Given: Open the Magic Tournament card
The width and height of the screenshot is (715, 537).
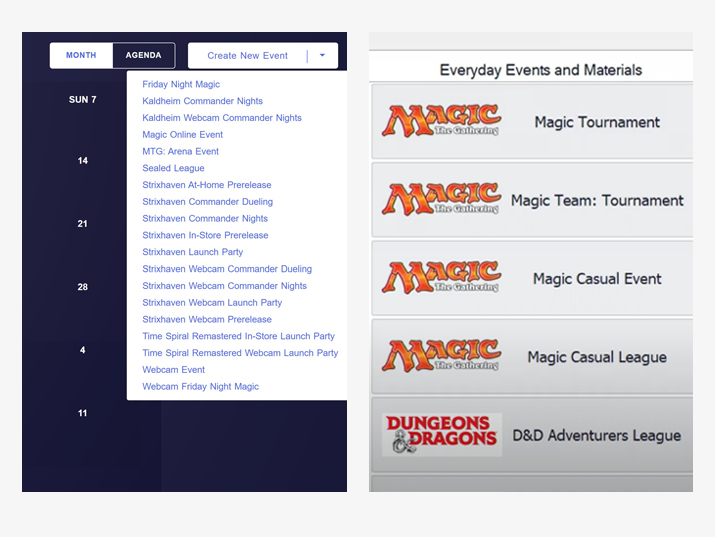Looking at the screenshot, I should click(x=532, y=121).
